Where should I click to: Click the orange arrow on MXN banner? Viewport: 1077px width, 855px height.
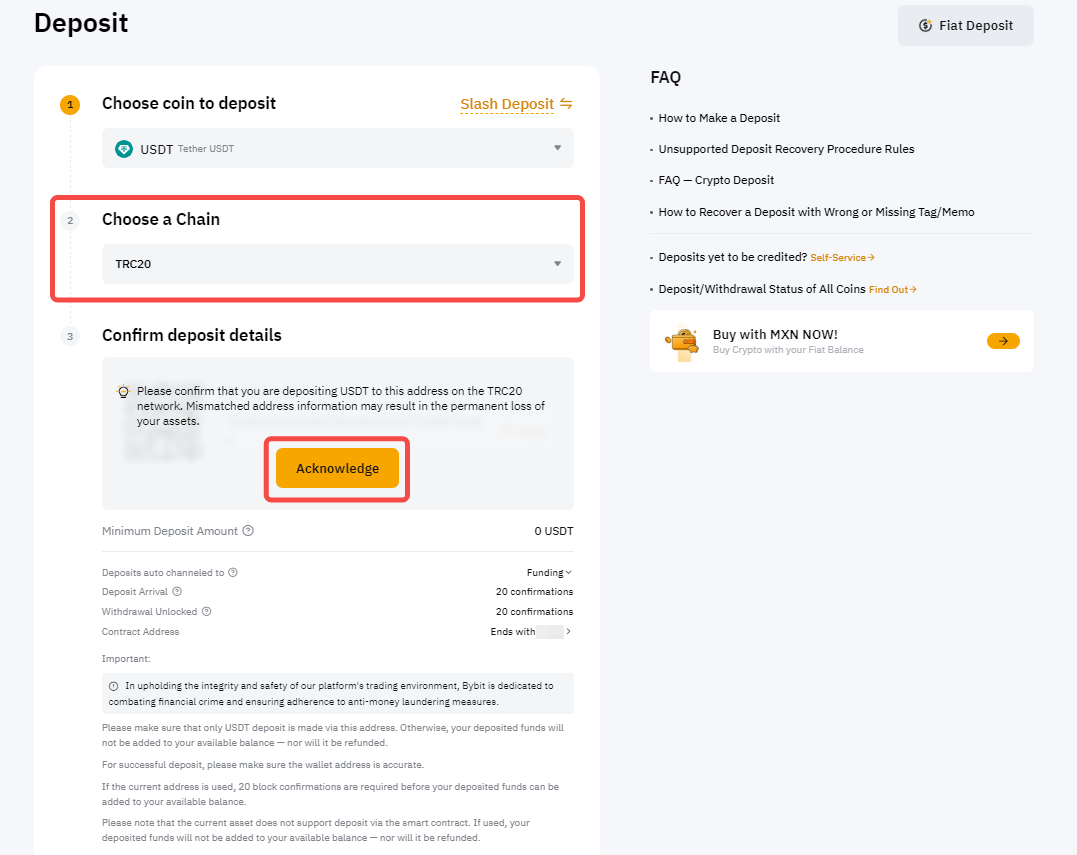tap(1003, 341)
